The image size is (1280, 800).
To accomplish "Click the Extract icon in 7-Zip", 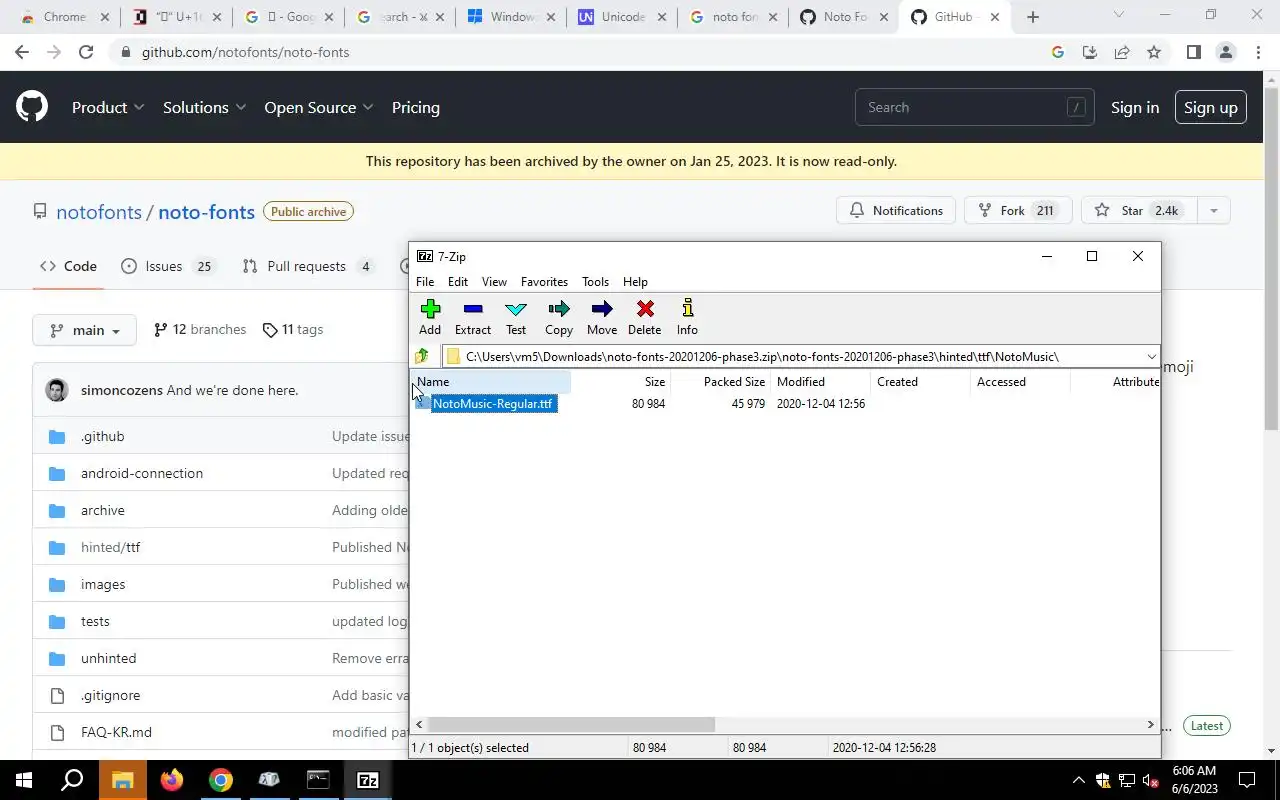I will coord(473,317).
